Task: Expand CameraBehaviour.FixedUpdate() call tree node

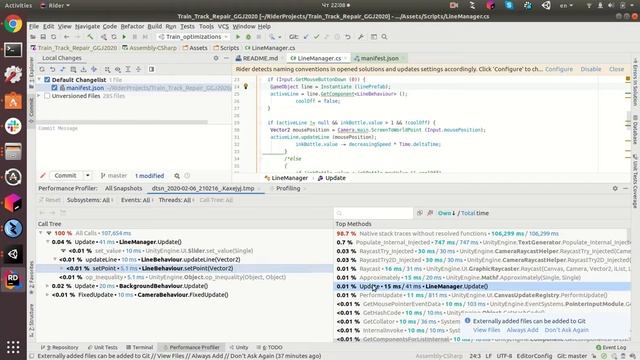Action: click(x=47, y=295)
